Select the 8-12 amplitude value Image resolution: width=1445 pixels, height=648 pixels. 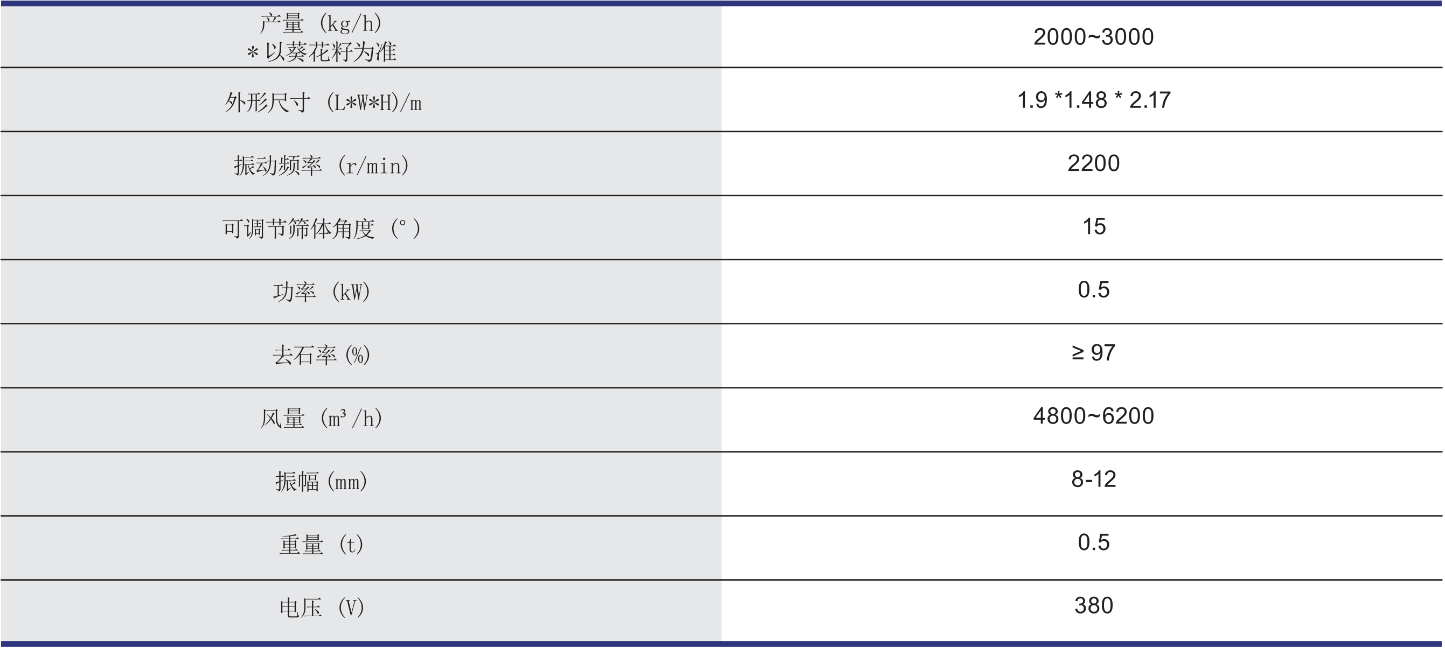click(1093, 479)
